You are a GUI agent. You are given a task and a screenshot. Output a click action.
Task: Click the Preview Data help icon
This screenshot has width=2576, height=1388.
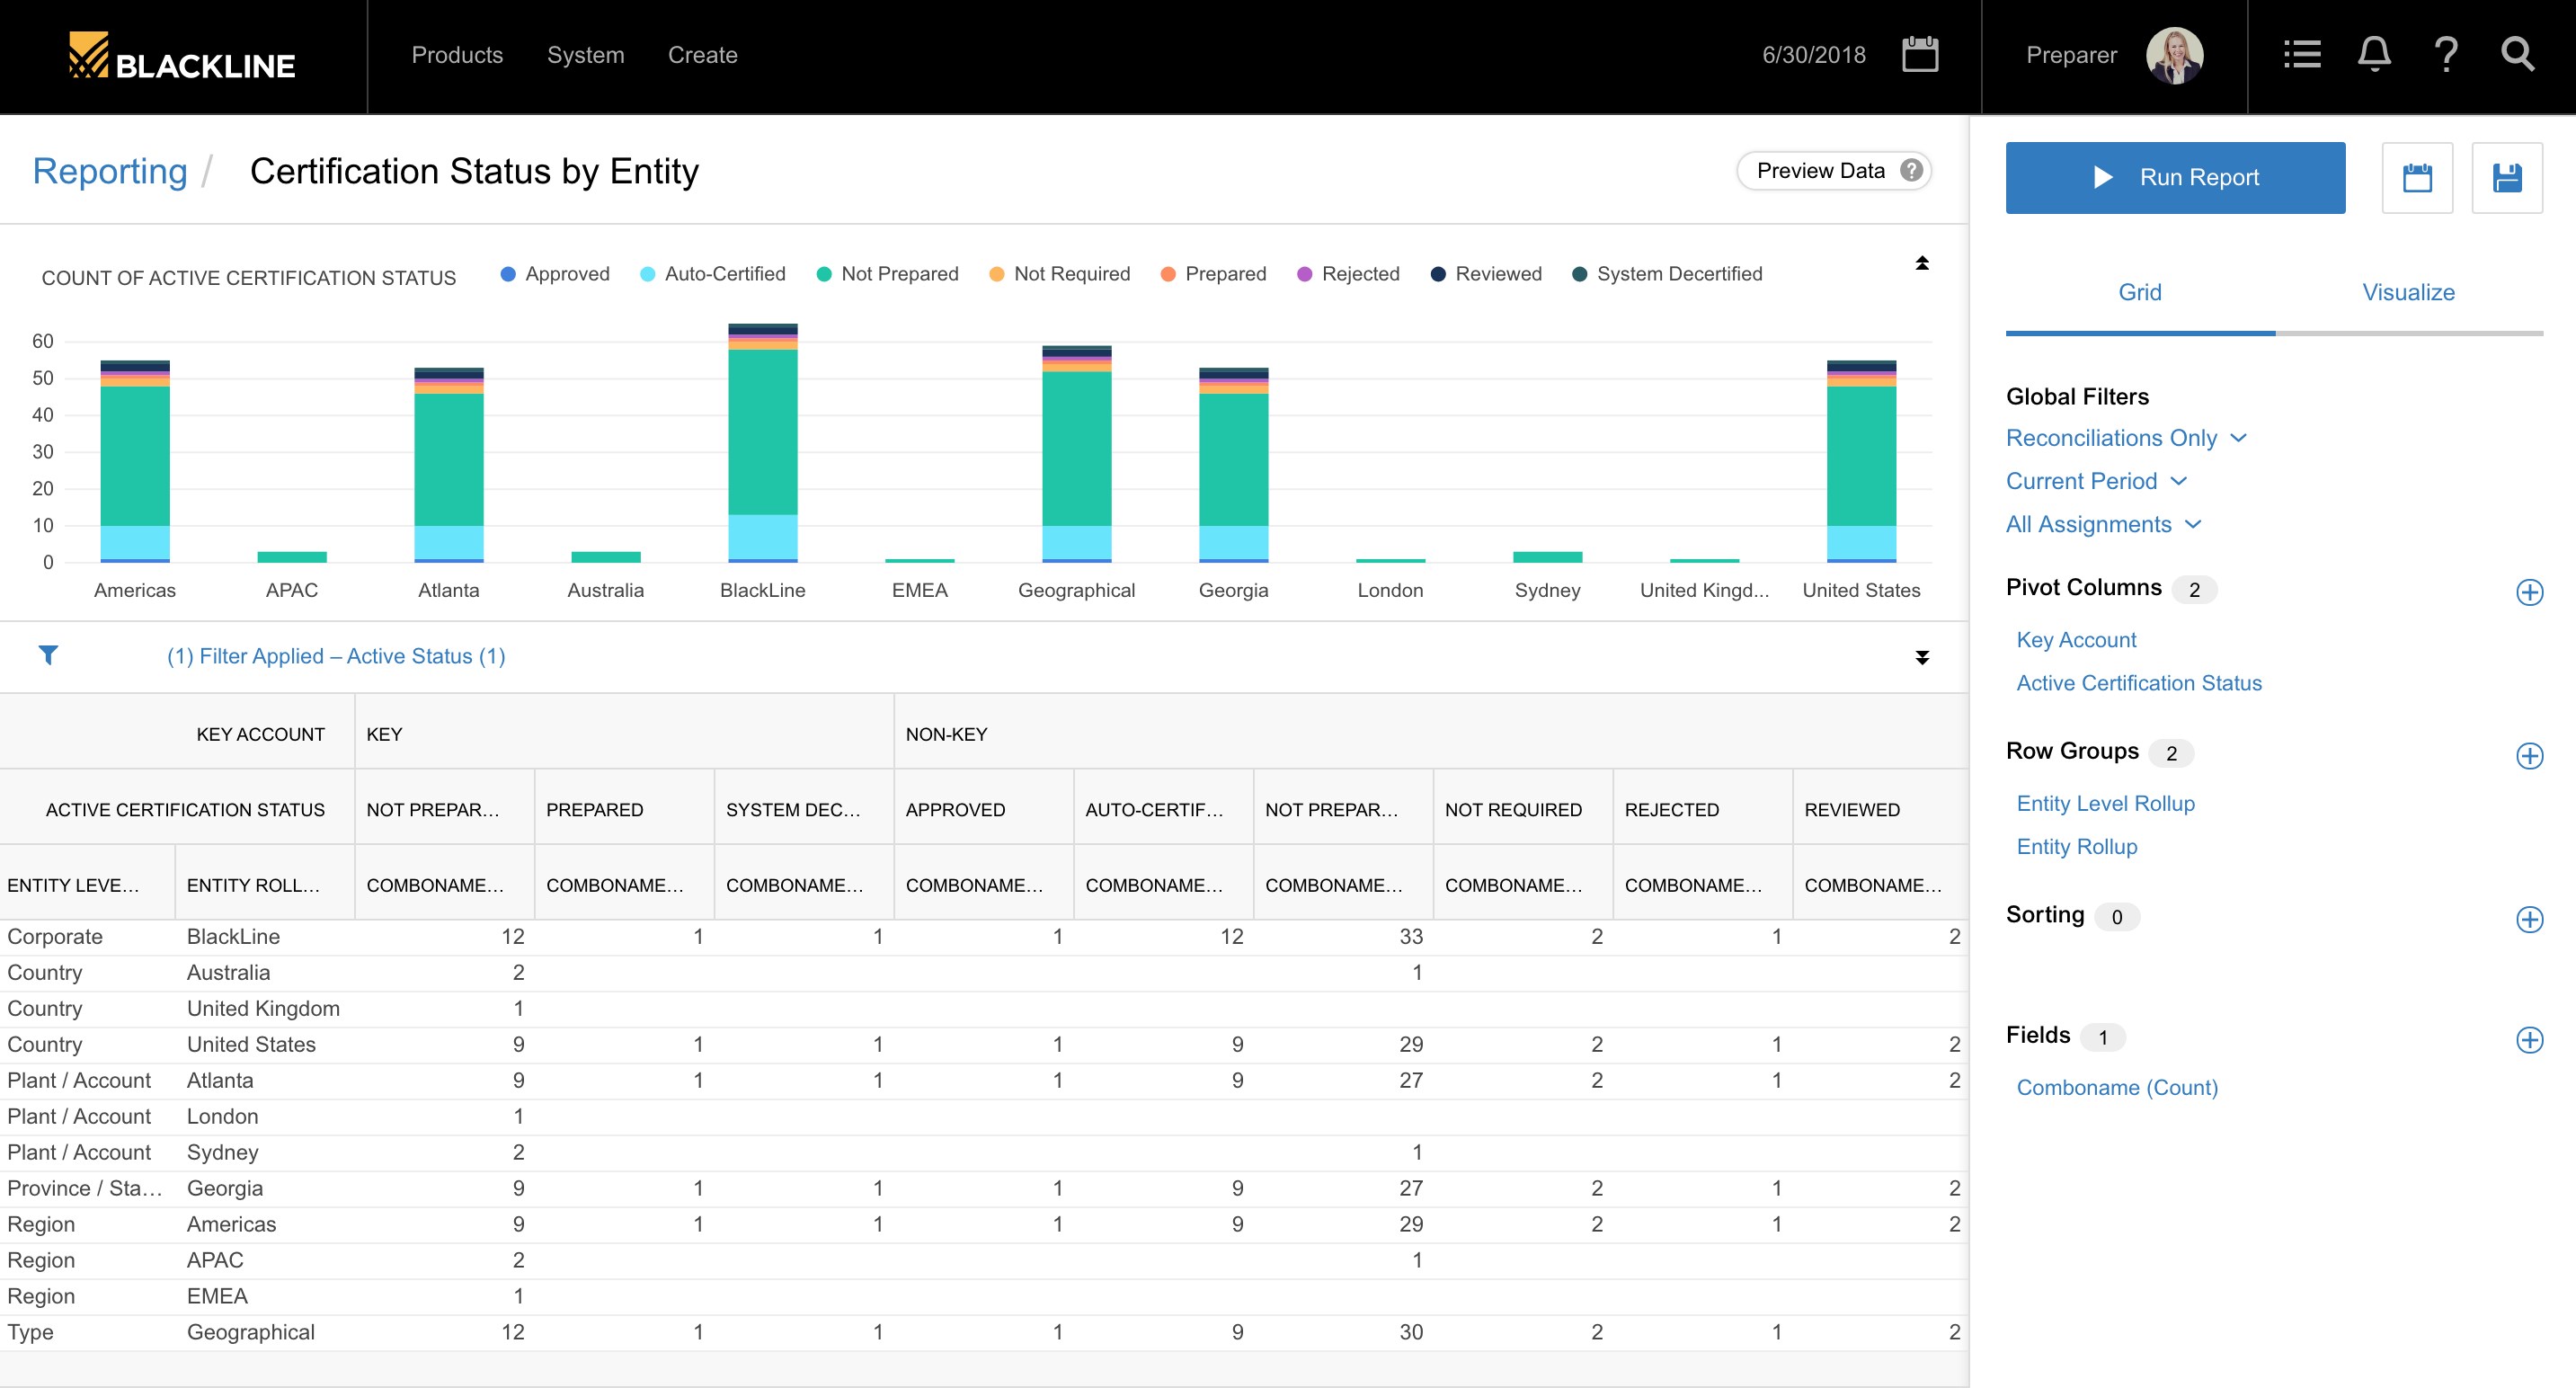(x=1911, y=170)
